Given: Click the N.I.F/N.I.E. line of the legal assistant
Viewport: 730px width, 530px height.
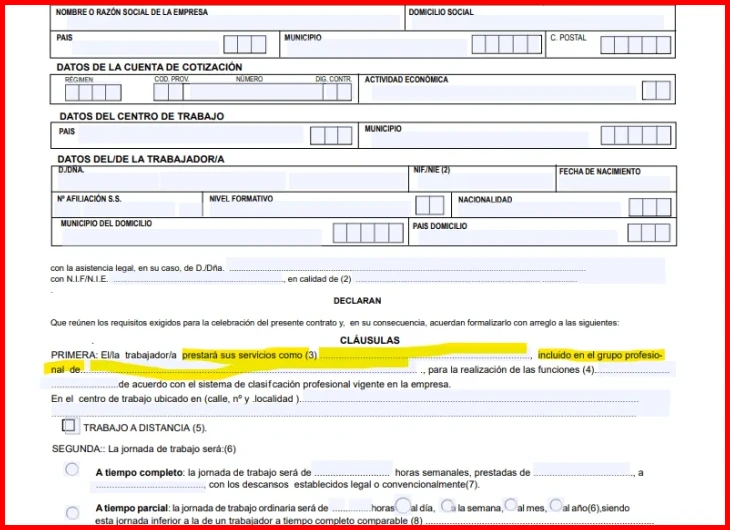Looking at the screenshot, I should click(x=198, y=279).
